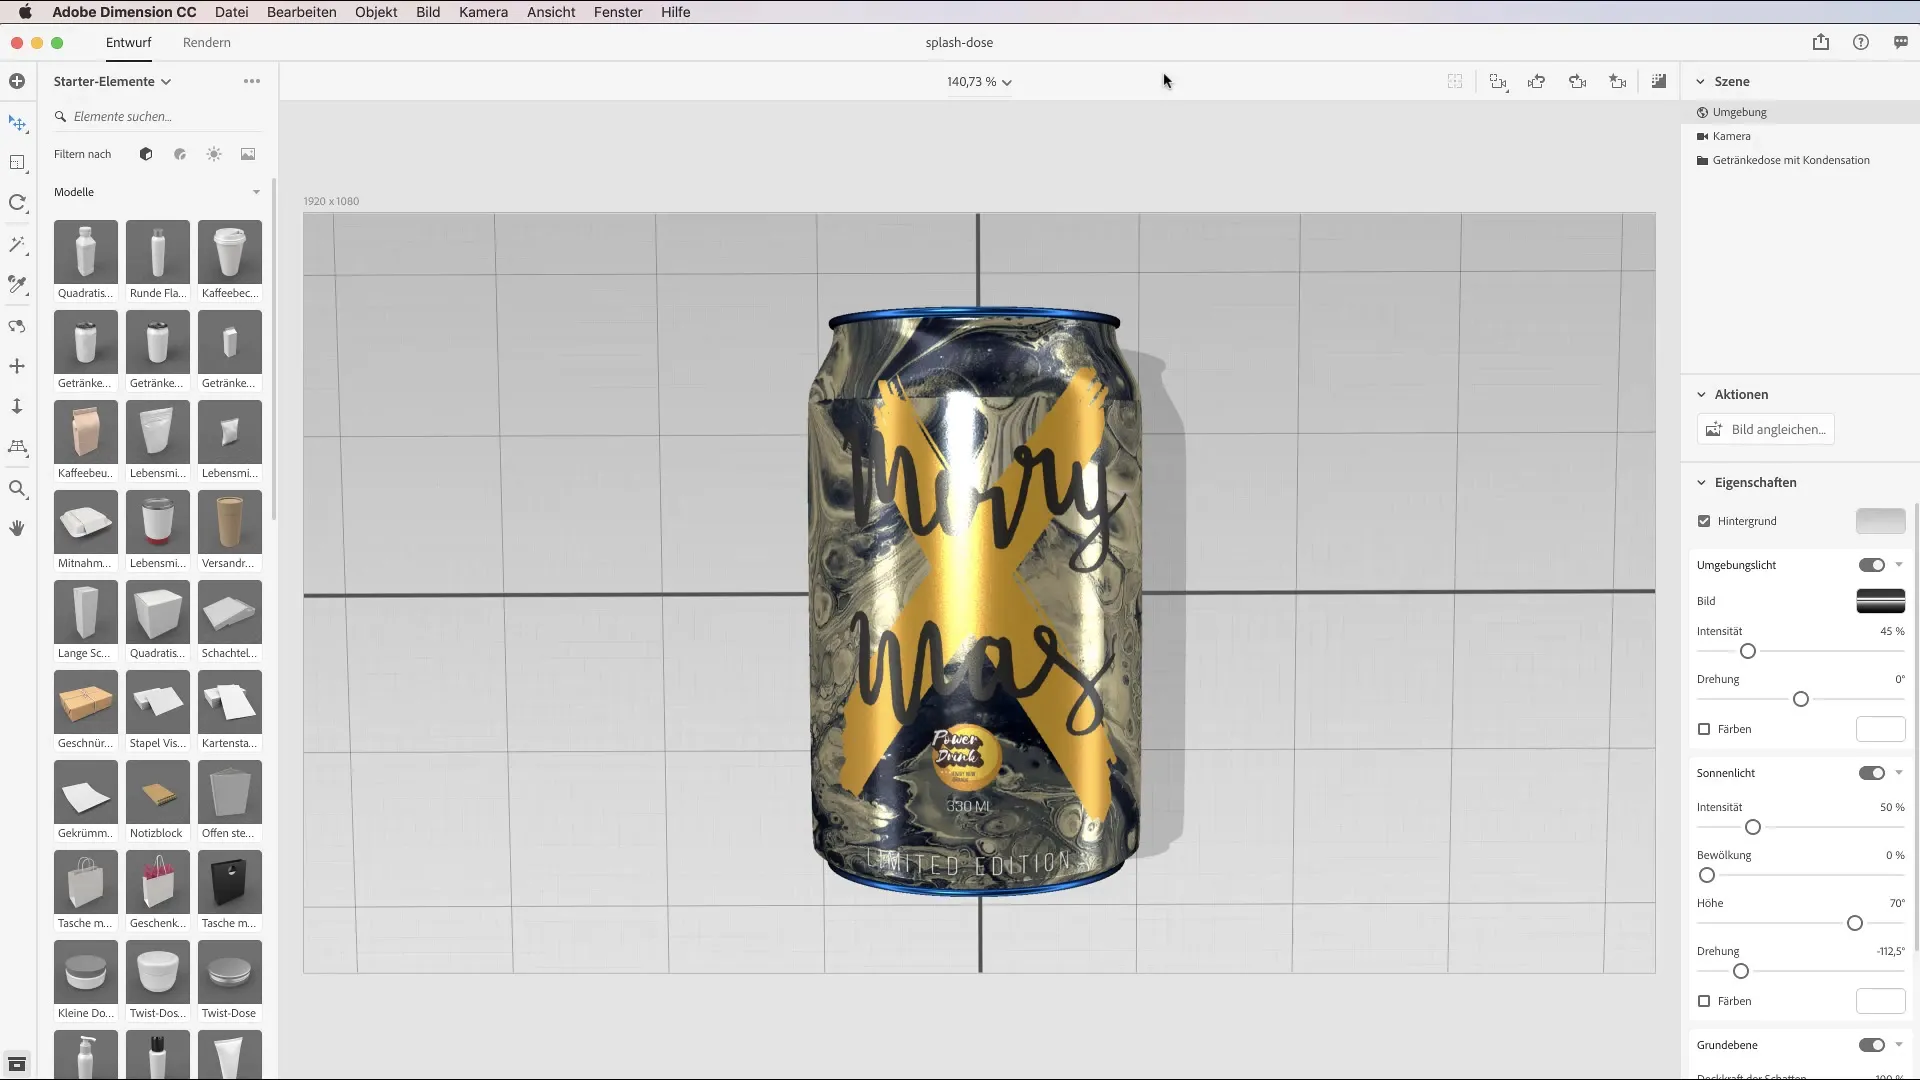The height and width of the screenshot is (1080, 1920).
Task: Filter assets by models cube icon
Action: point(146,154)
